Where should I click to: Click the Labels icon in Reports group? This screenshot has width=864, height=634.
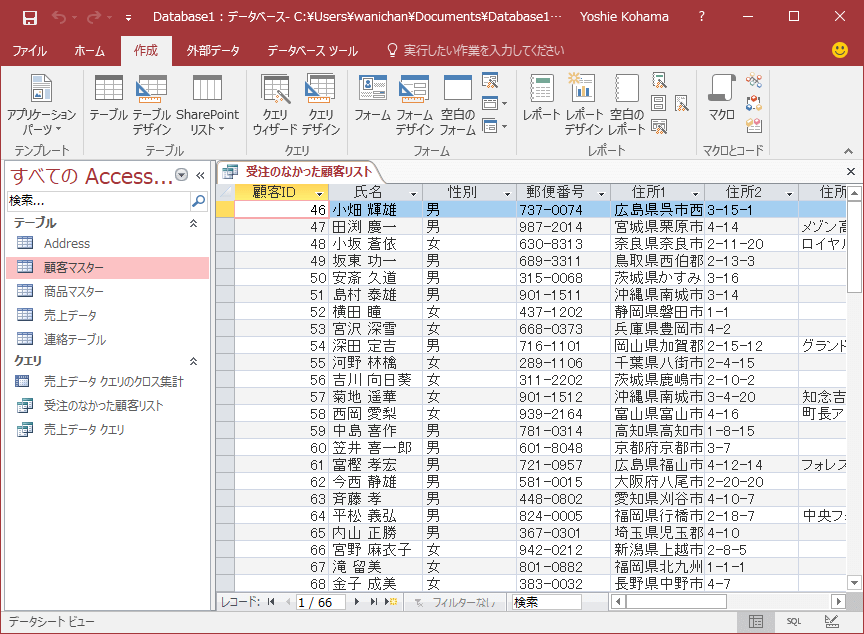[658, 103]
